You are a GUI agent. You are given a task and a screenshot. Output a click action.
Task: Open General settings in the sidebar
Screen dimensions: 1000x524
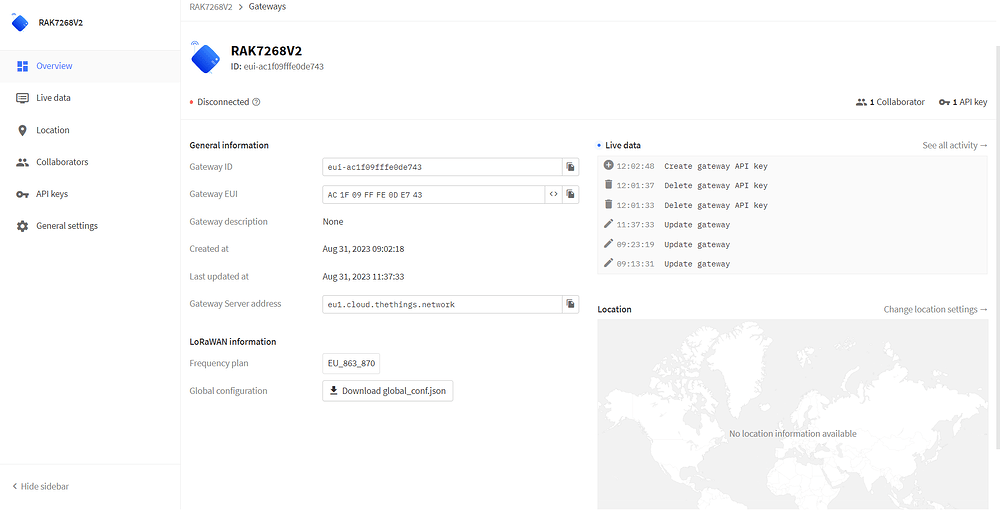pos(90,226)
